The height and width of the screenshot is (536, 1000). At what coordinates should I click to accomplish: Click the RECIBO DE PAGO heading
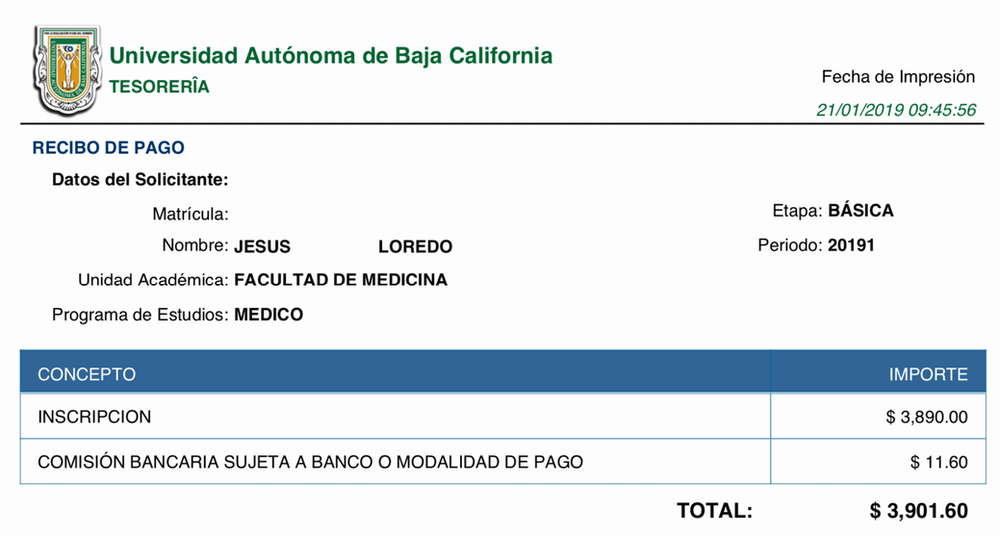pos(108,148)
